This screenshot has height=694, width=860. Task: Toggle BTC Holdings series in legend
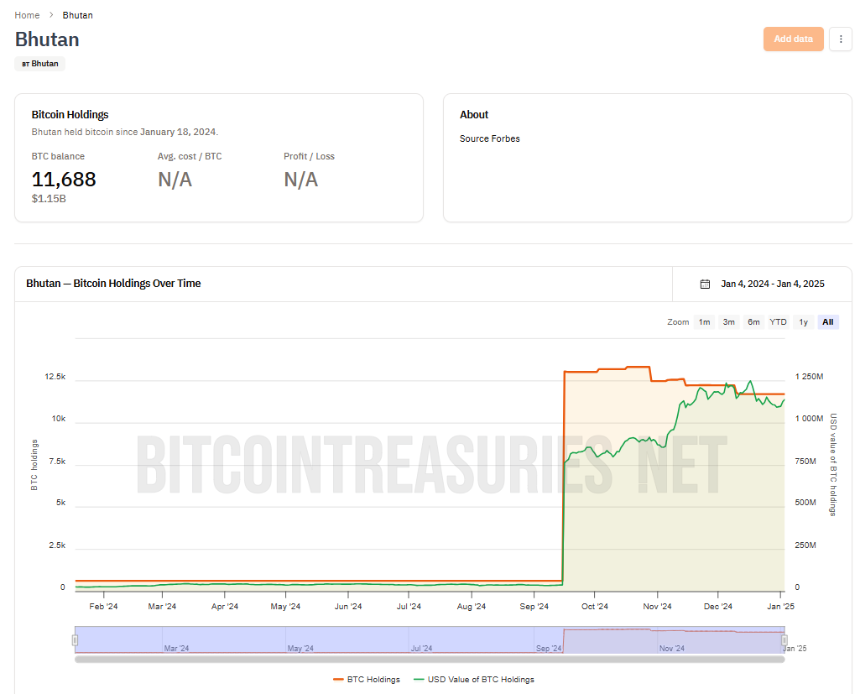(366, 679)
